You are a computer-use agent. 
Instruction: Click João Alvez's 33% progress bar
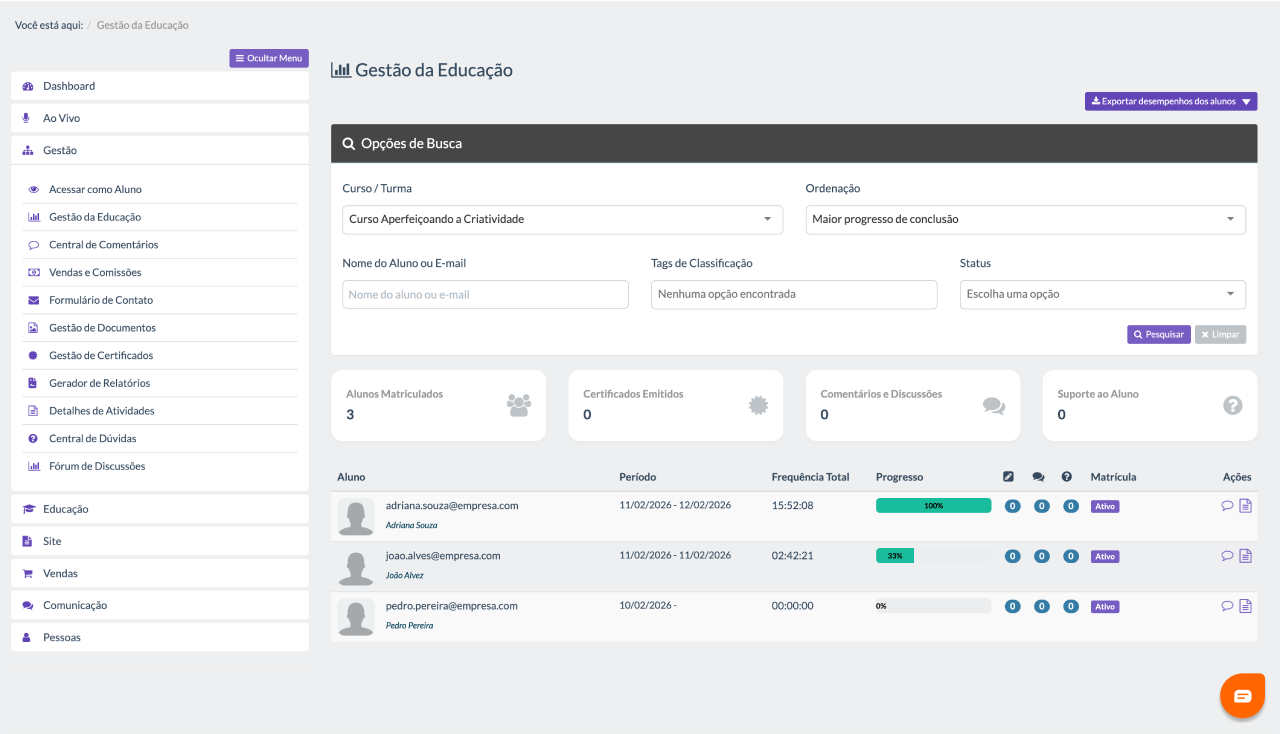[x=932, y=556]
